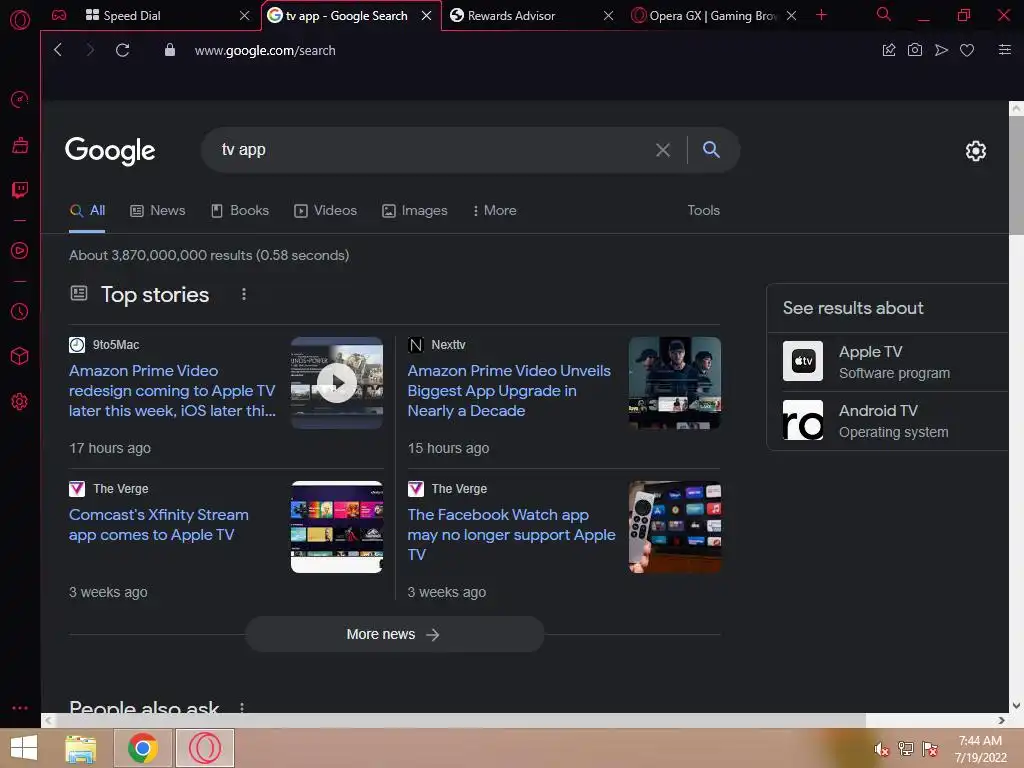Open the Tools search options

click(703, 210)
